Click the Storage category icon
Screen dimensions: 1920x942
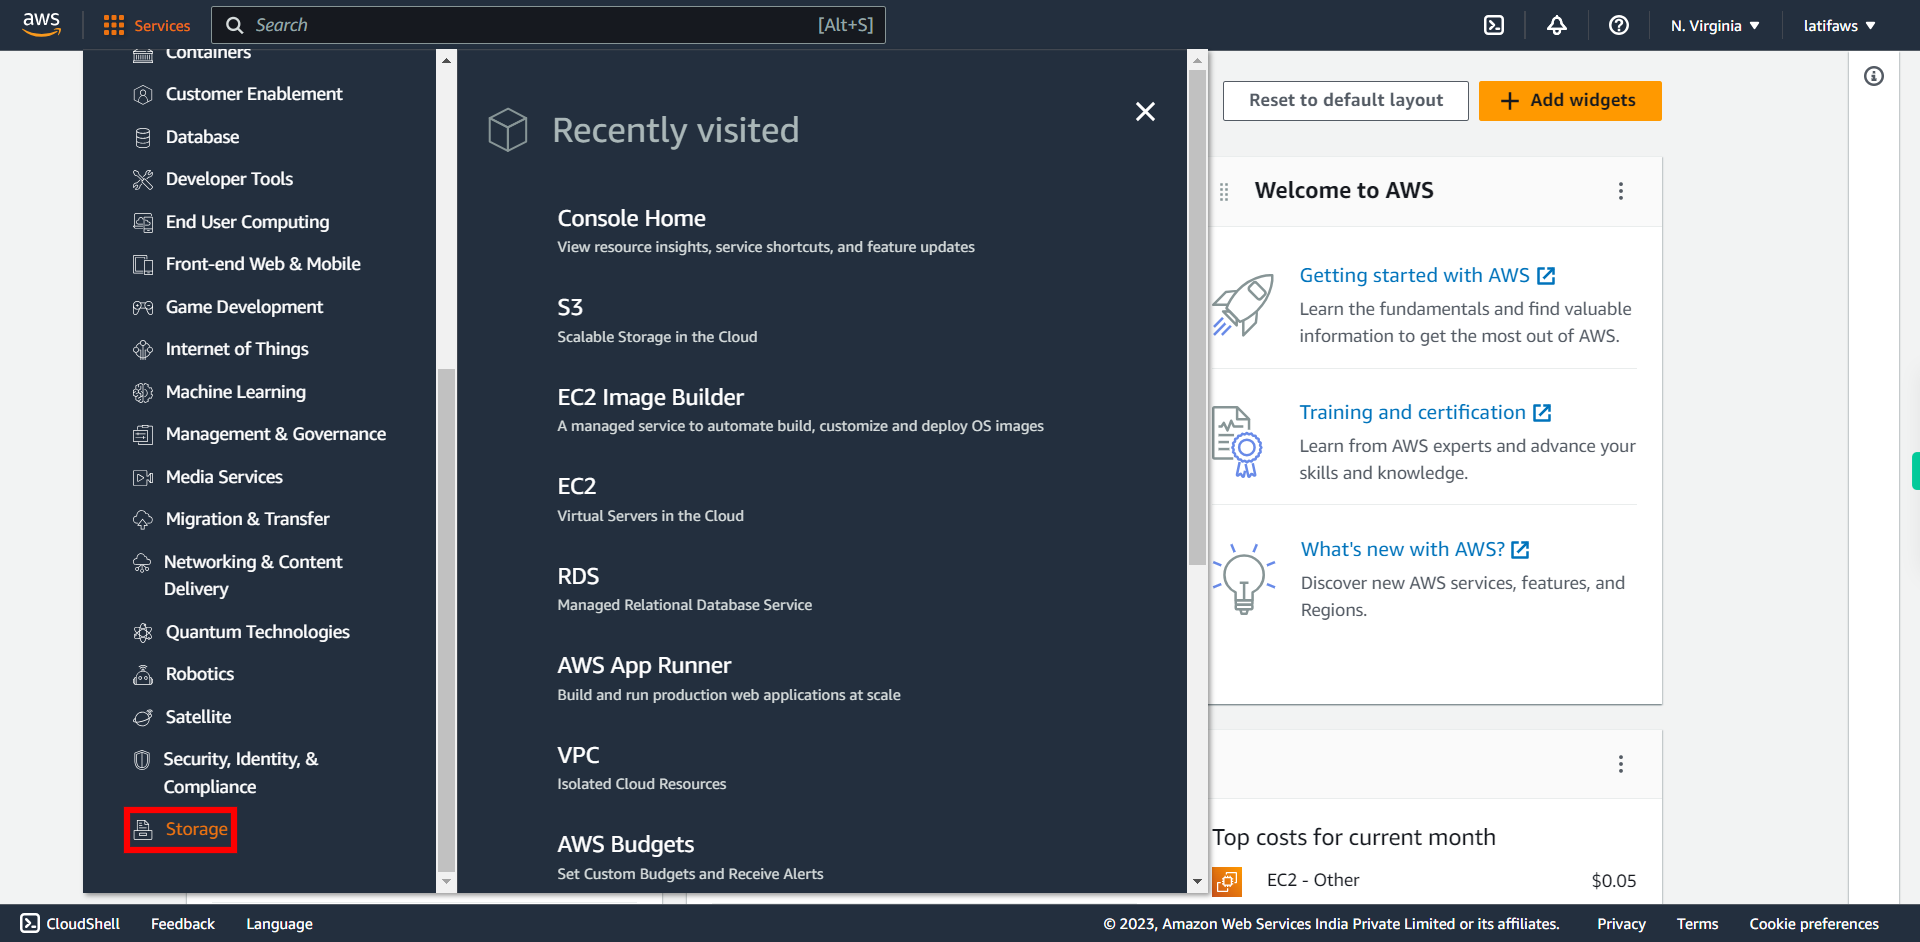[143, 829]
